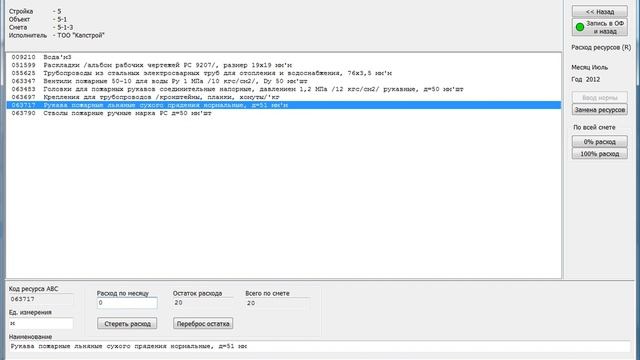Click 'По всей смете' label
The width and height of the screenshot is (640, 360).
594,127
